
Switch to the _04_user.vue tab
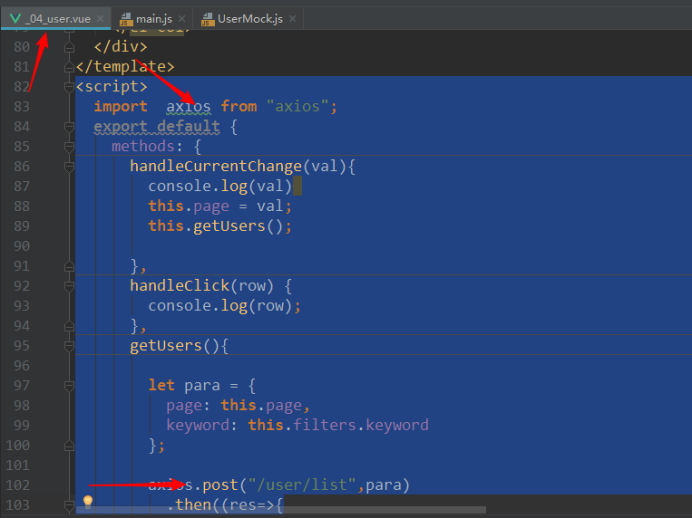pos(56,19)
